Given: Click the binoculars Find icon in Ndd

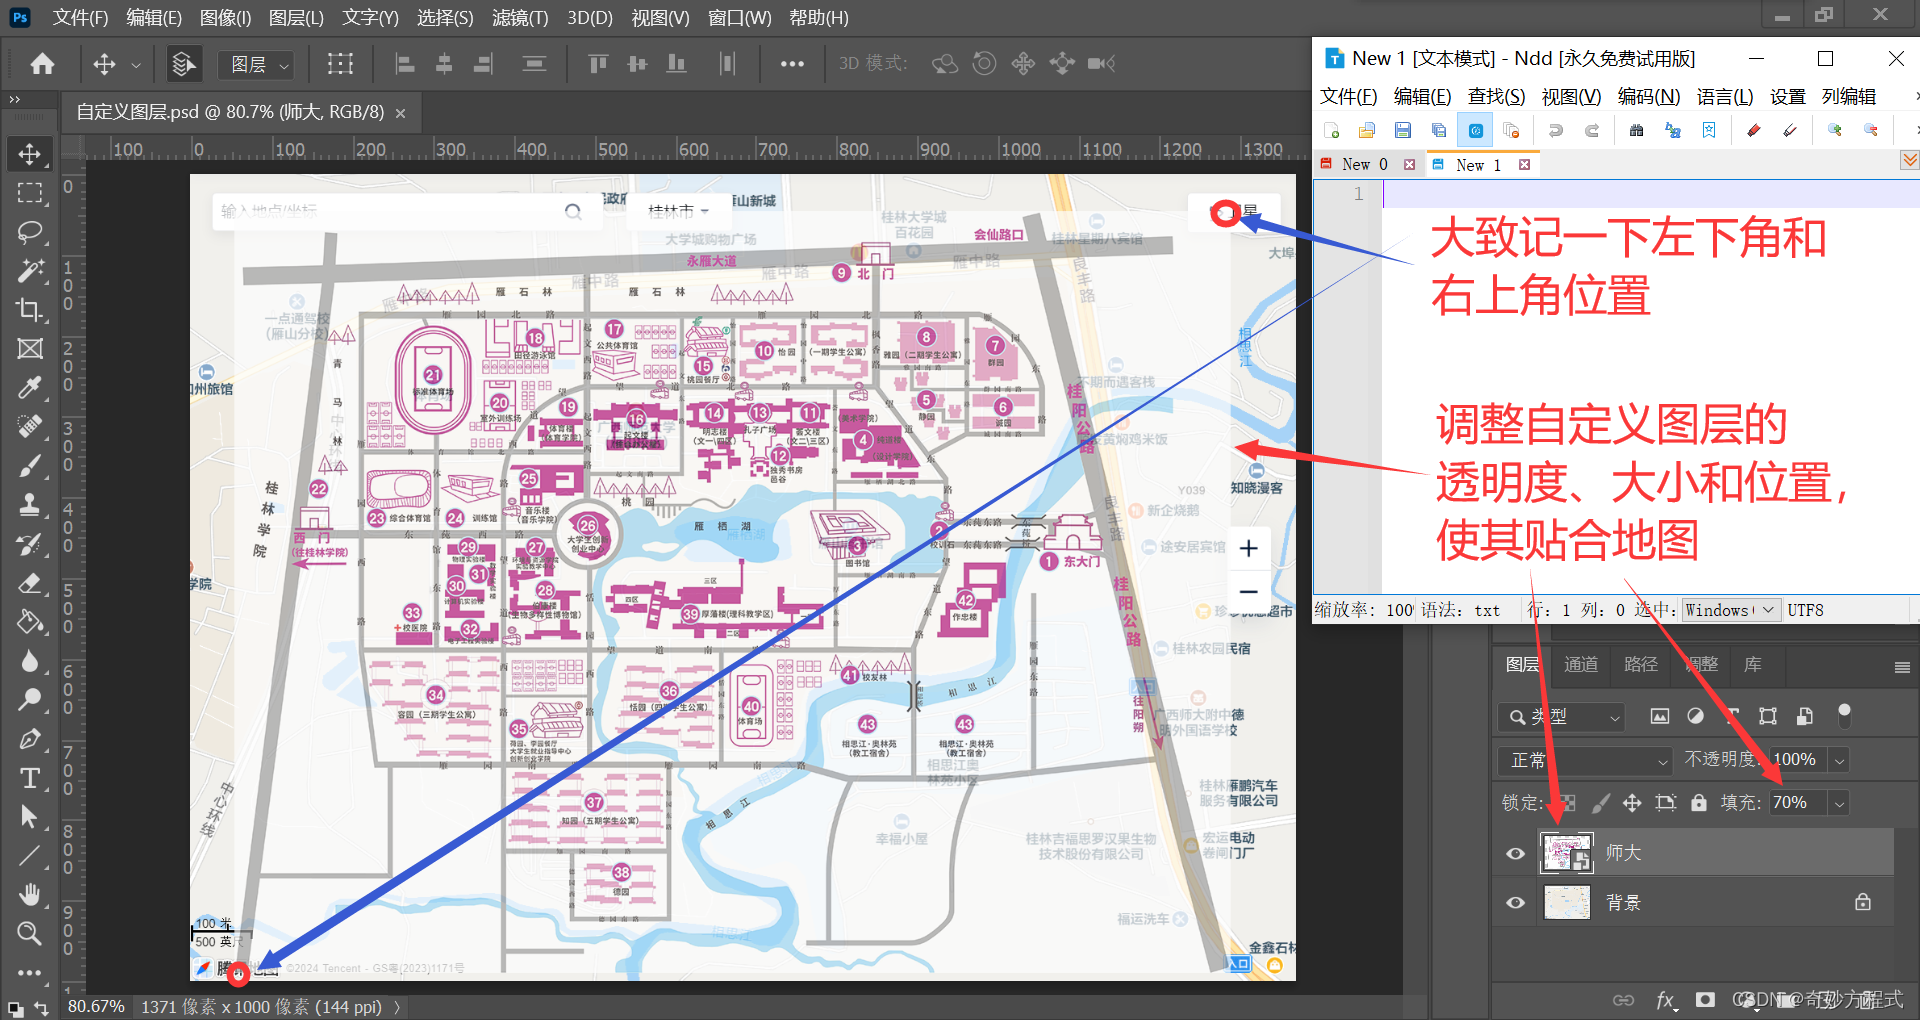Looking at the screenshot, I should pyautogui.click(x=1637, y=130).
